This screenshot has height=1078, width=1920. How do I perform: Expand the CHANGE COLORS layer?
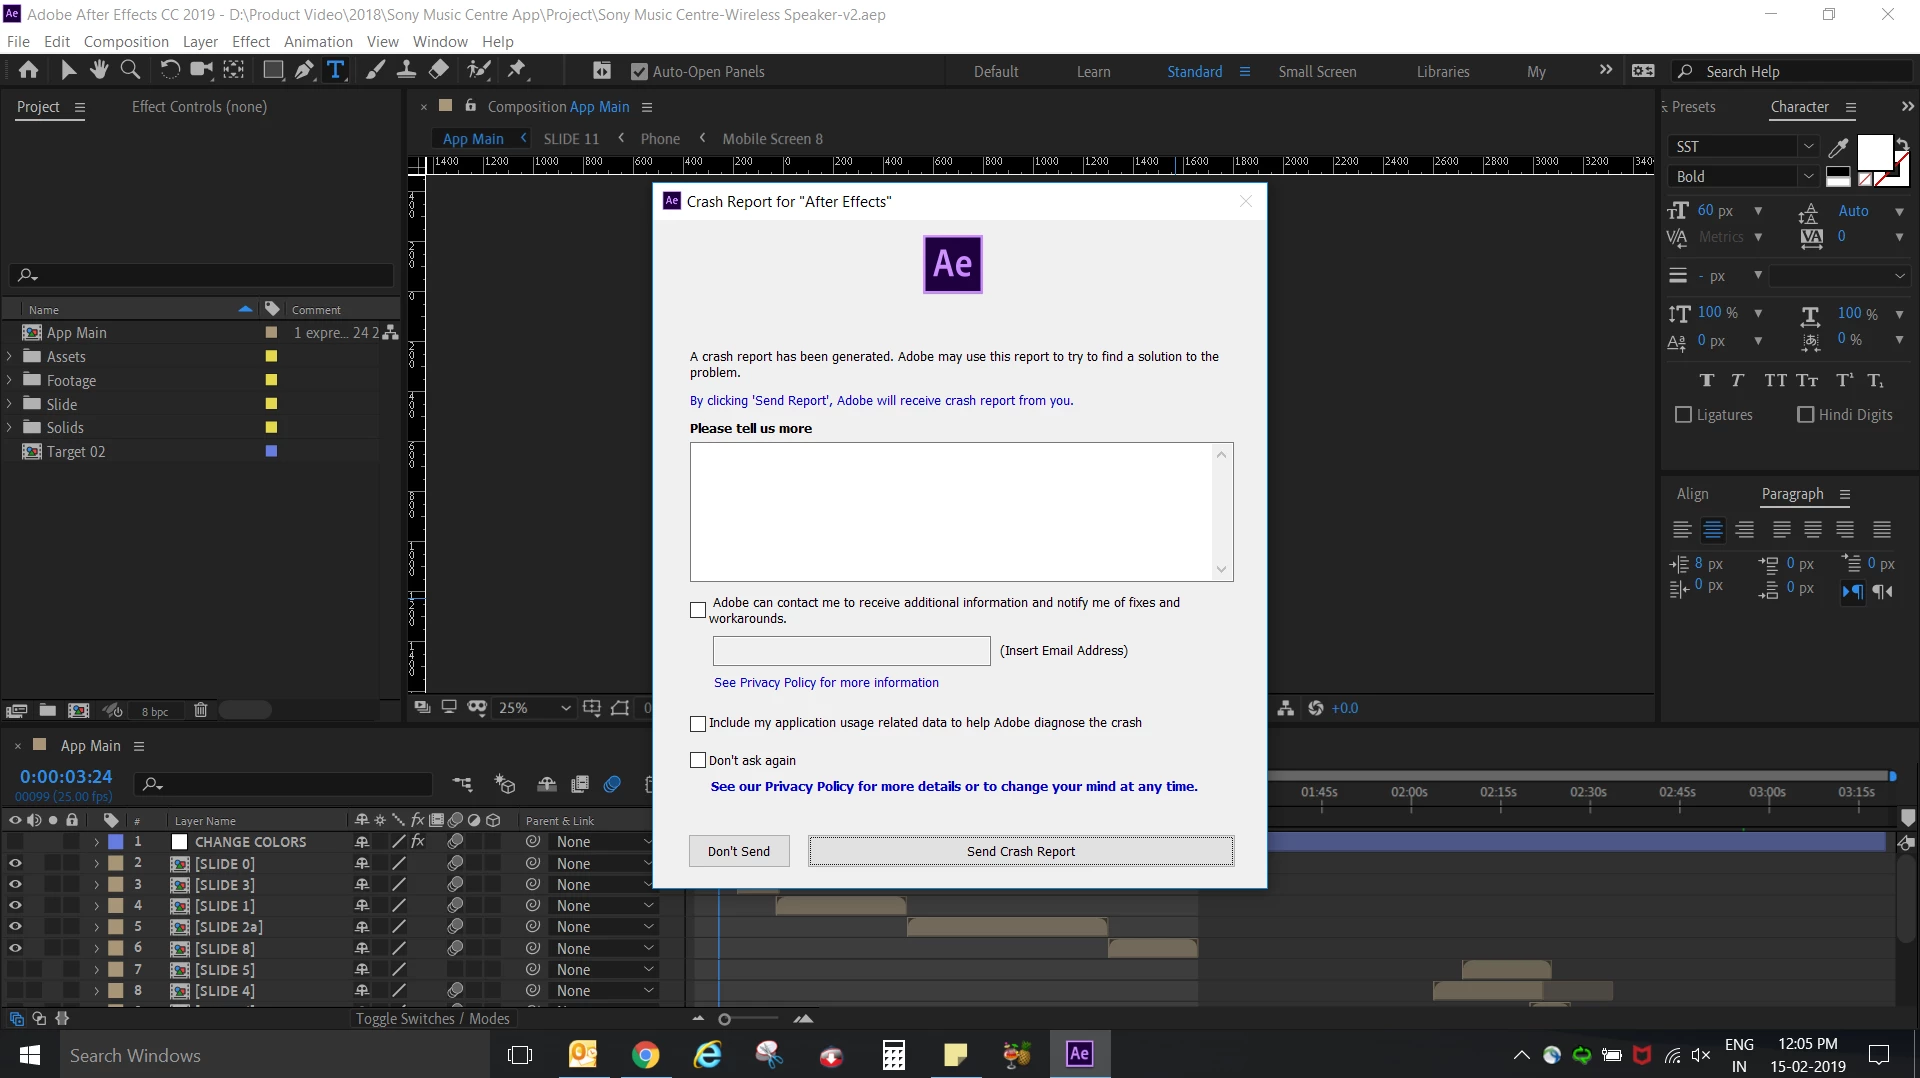(96, 842)
